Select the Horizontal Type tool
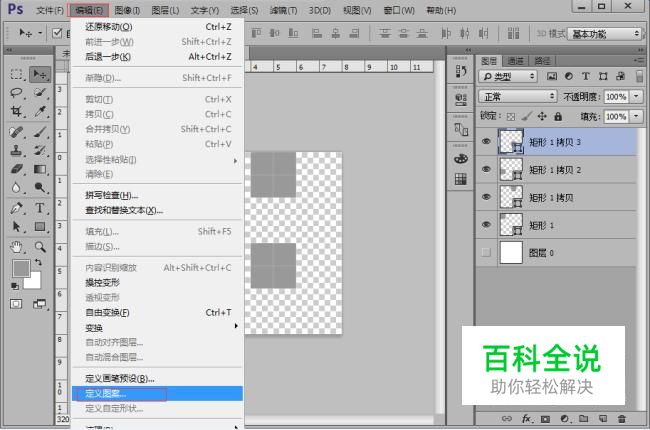 tap(40, 208)
